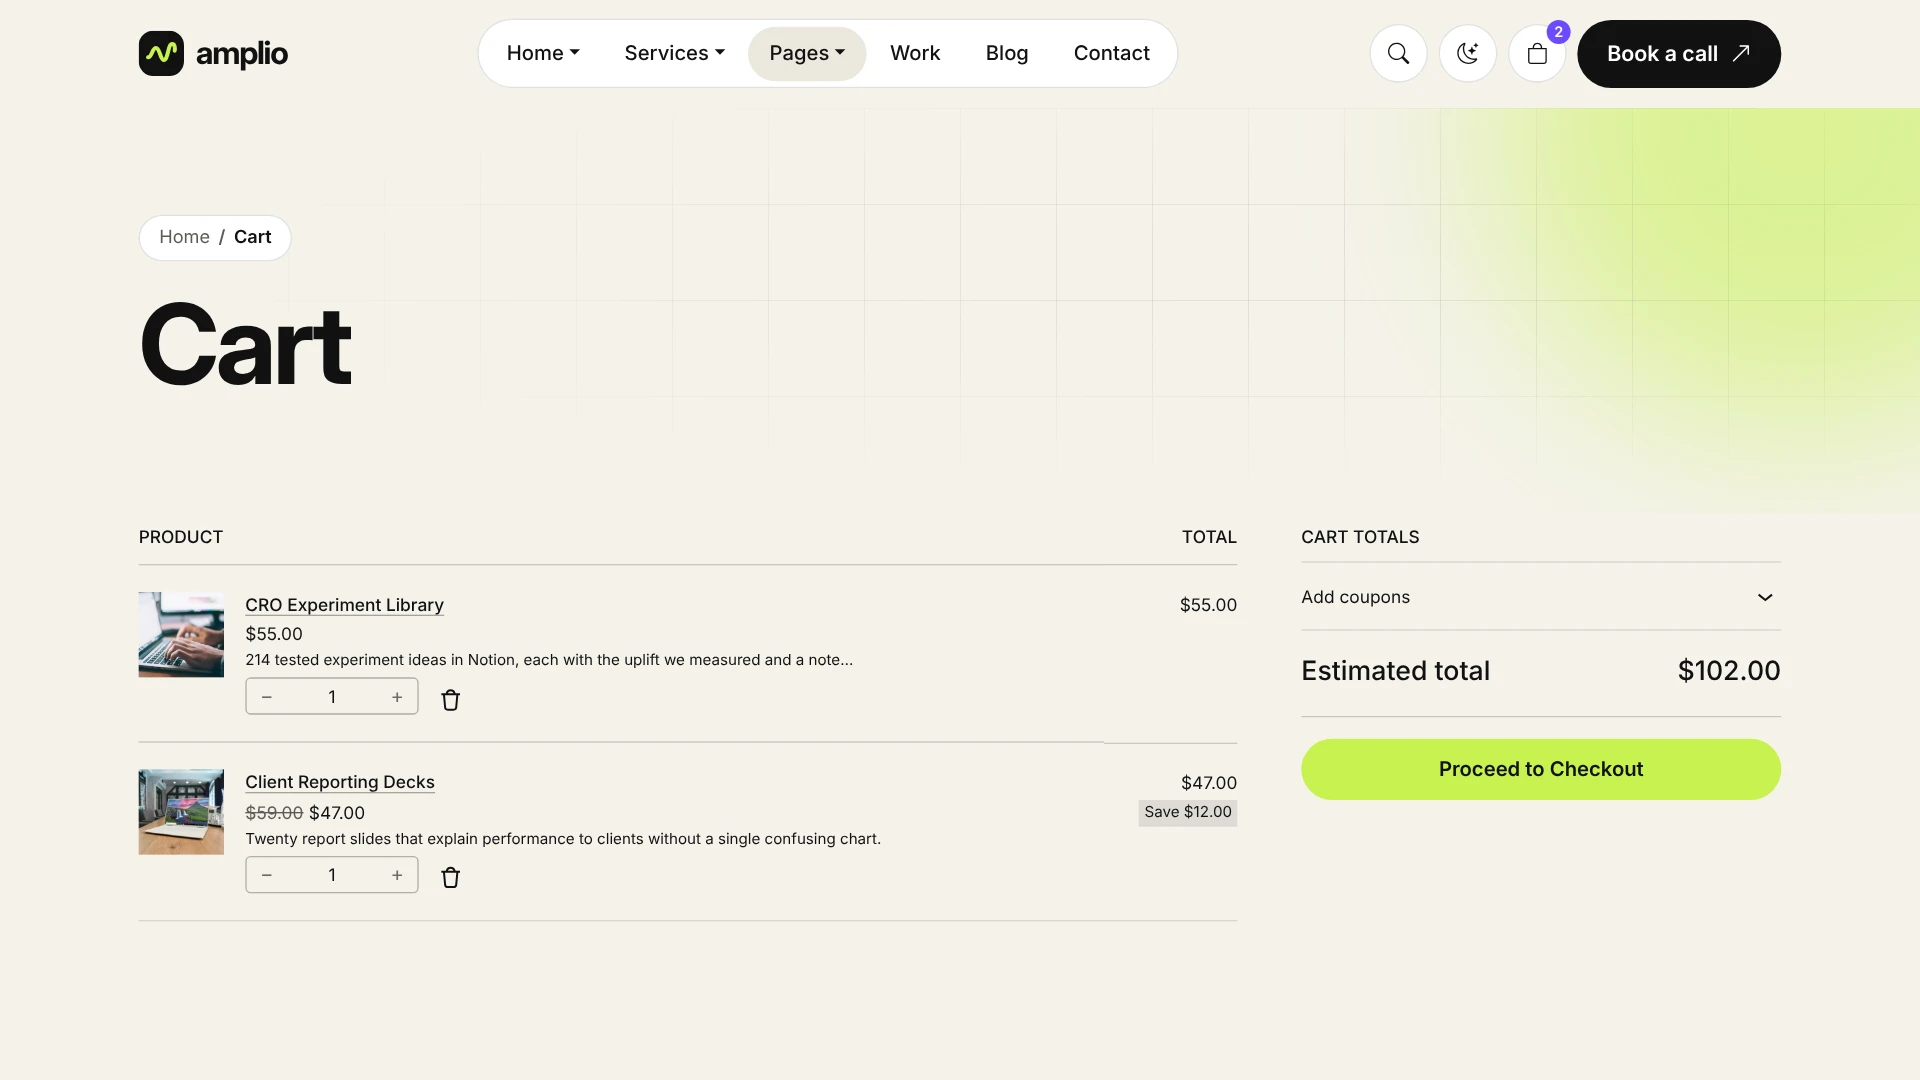
Task: Follow the Home breadcrumb link
Action: coord(184,237)
